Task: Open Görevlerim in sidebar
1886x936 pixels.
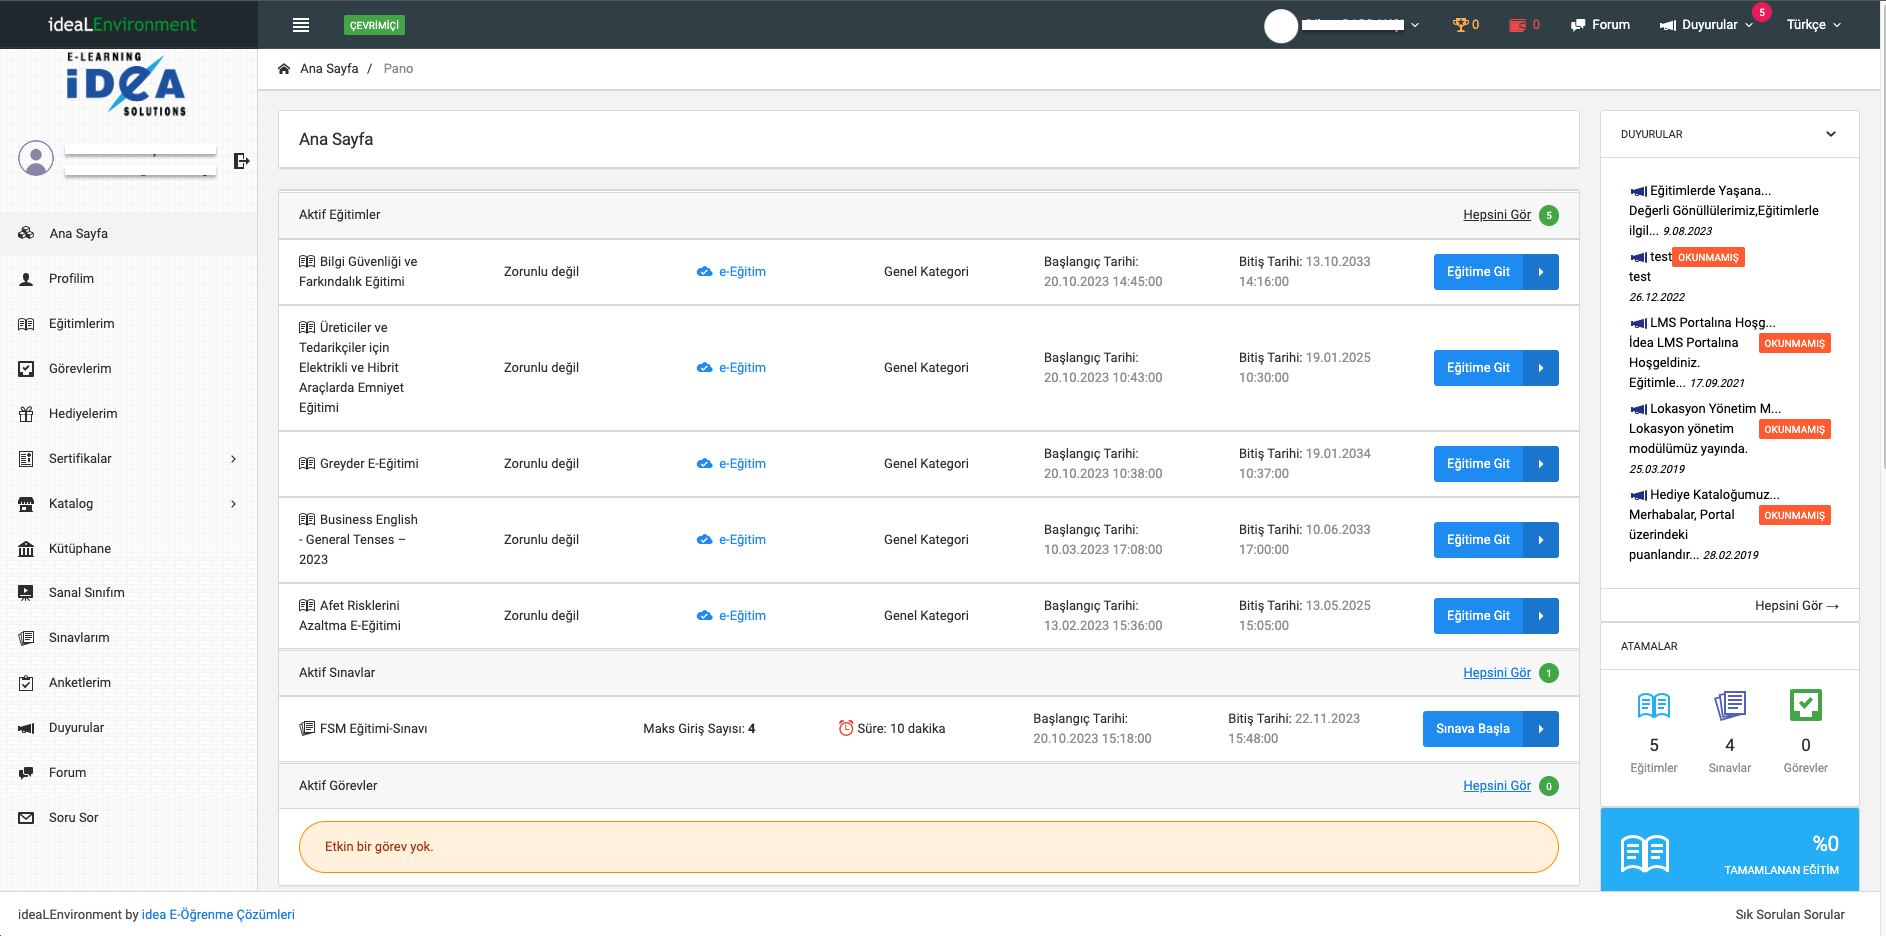Action: (128, 368)
